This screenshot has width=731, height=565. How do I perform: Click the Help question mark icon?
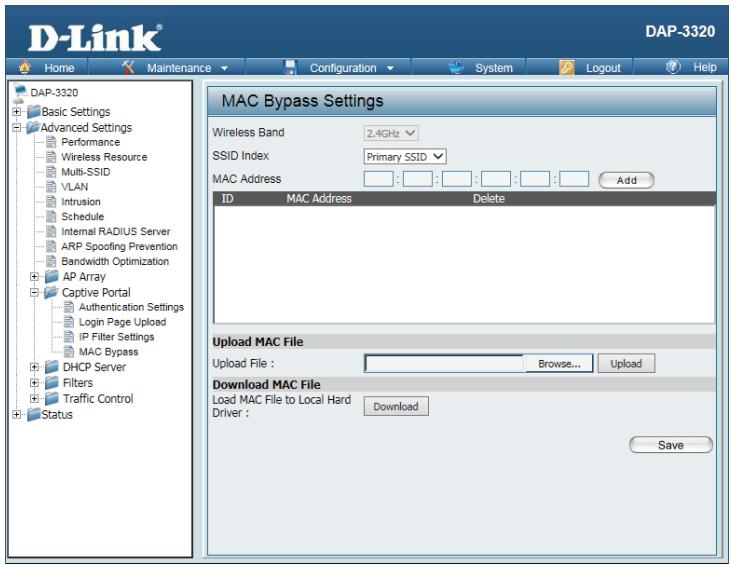pos(673,67)
